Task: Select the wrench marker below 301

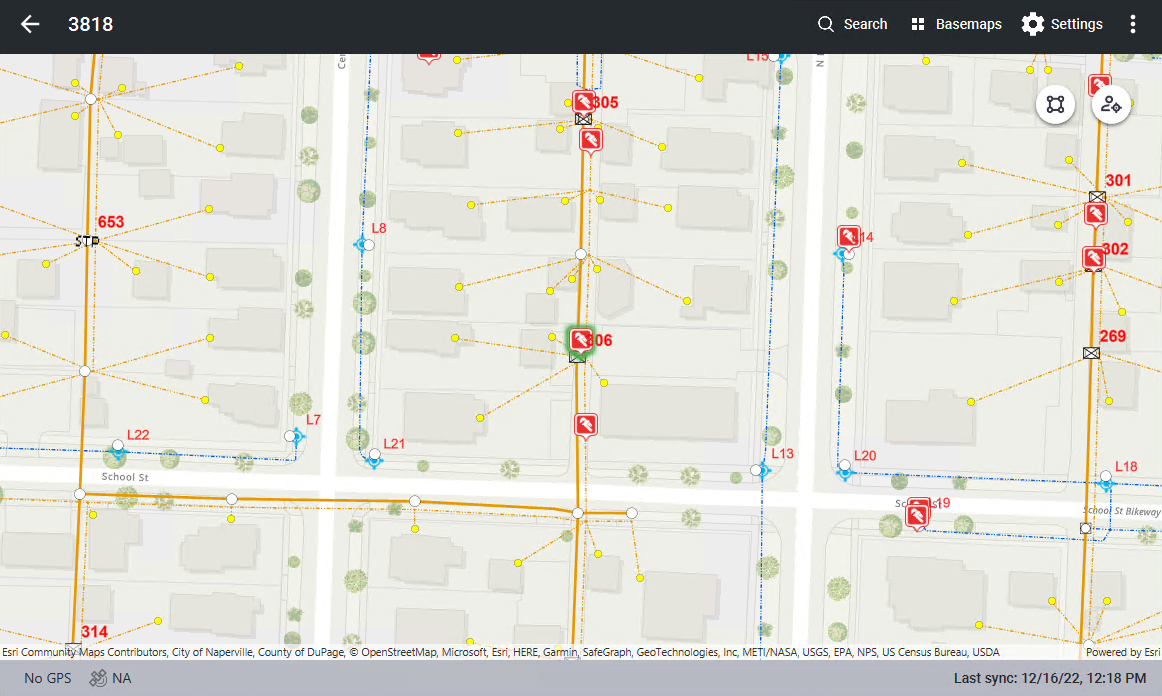Action: coord(1096,213)
